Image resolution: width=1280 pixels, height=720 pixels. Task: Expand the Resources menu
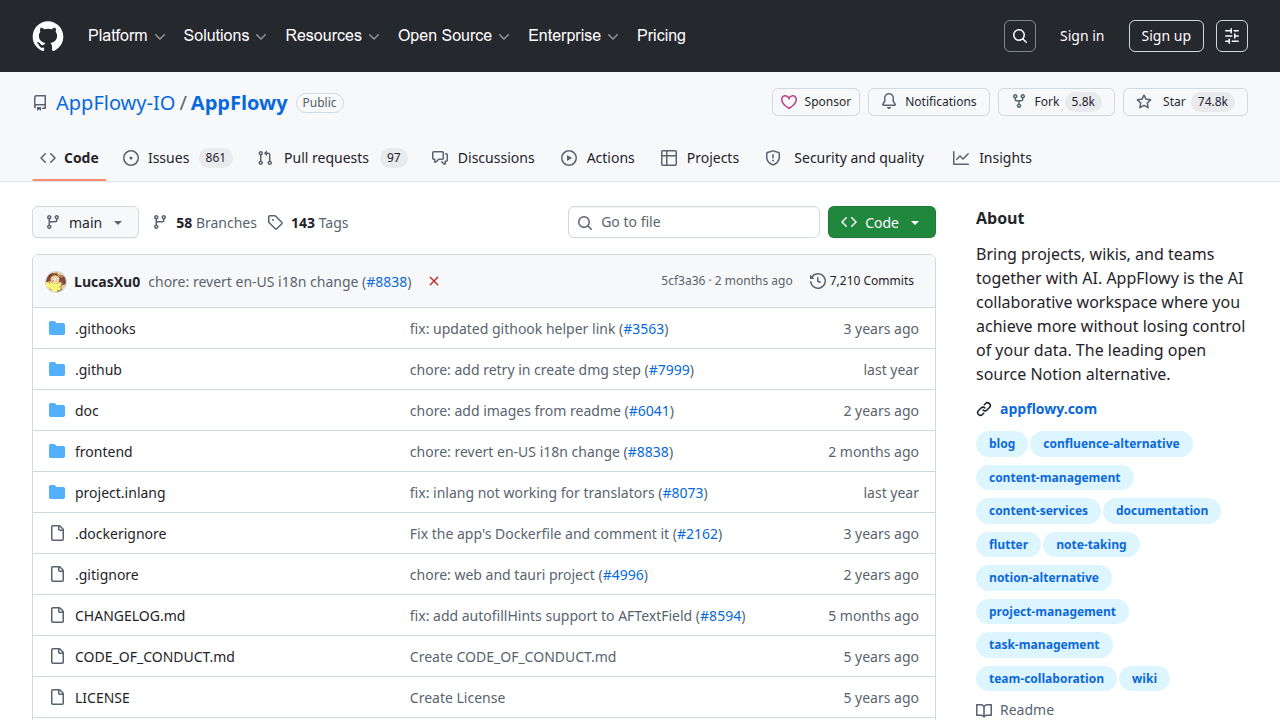pos(332,36)
